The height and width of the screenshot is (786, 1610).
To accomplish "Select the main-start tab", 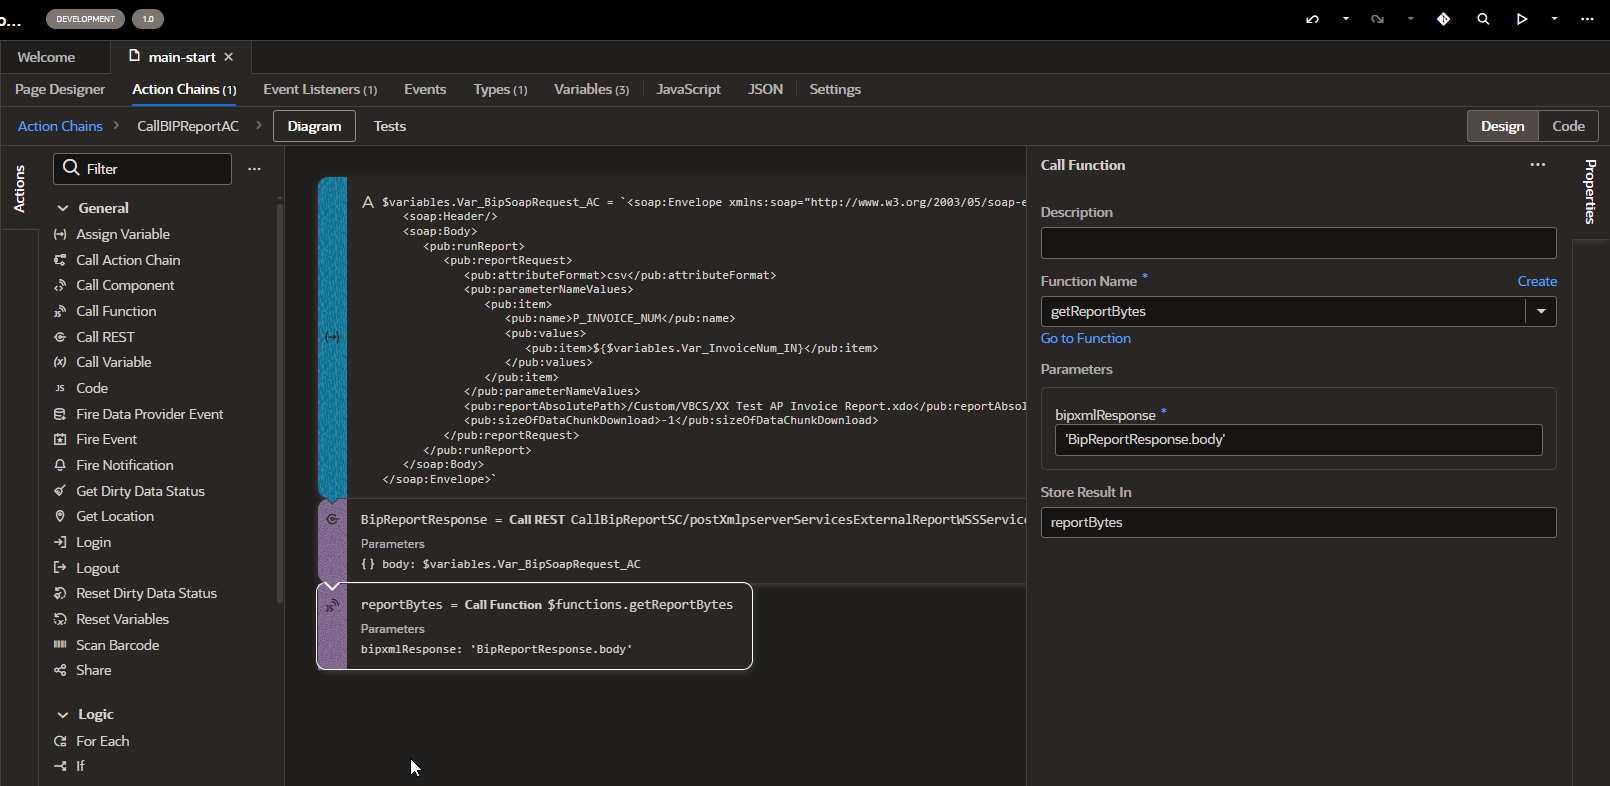I will tap(181, 57).
